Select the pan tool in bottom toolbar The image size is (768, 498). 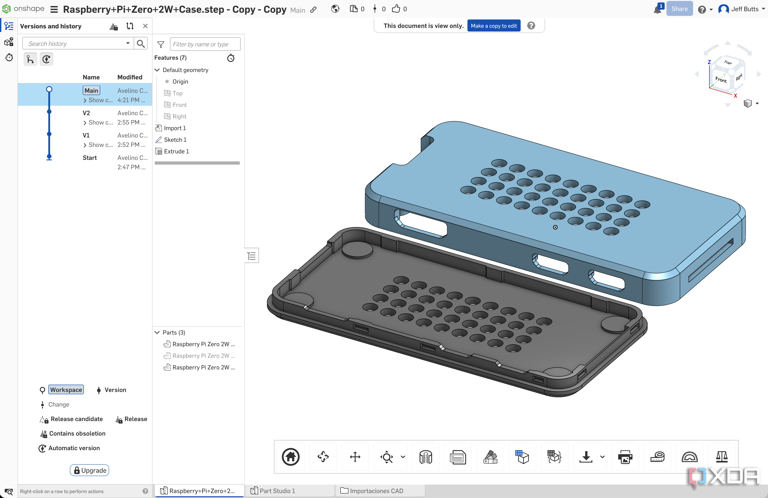(355, 457)
